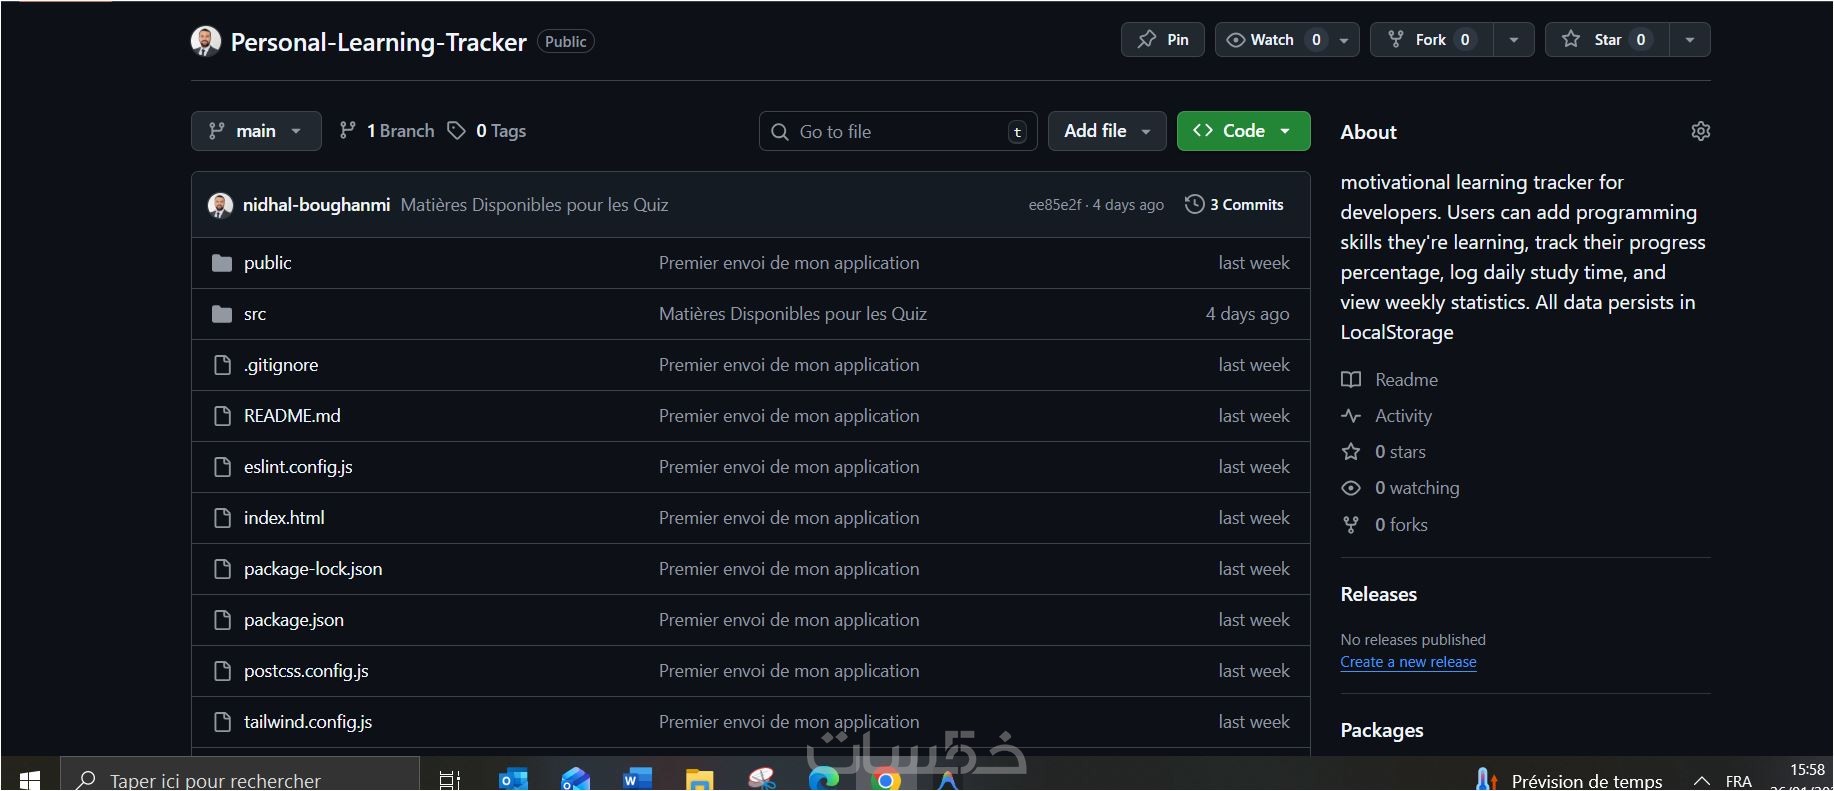Screen dimensions: 1834x791
Task: Open the README.md file
Action: 292,416
